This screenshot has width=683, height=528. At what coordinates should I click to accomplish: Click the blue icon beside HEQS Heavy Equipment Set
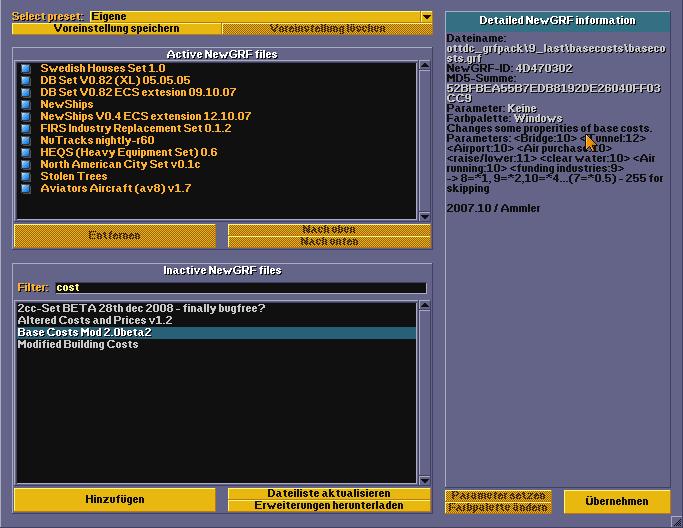(x=26, y=152)
